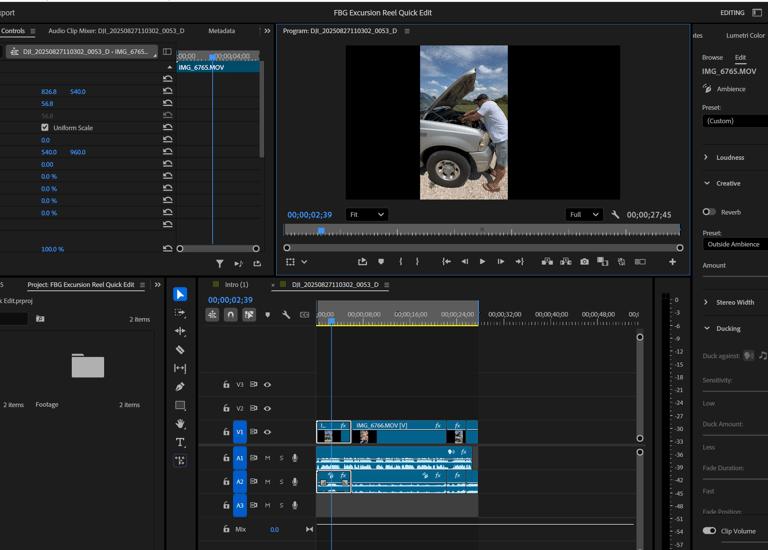This screenshot has width=768, height=550.
Task: Enable the Reverb toggle
Action: (709, 212)
